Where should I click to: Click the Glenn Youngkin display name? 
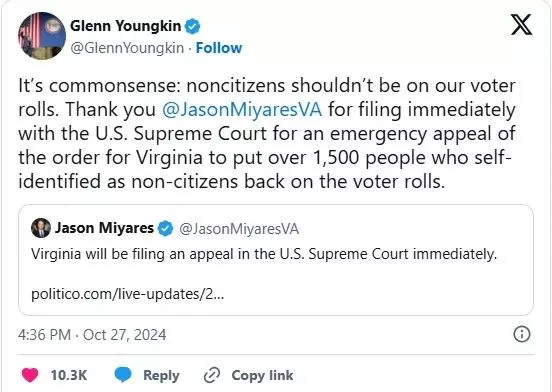125,26
